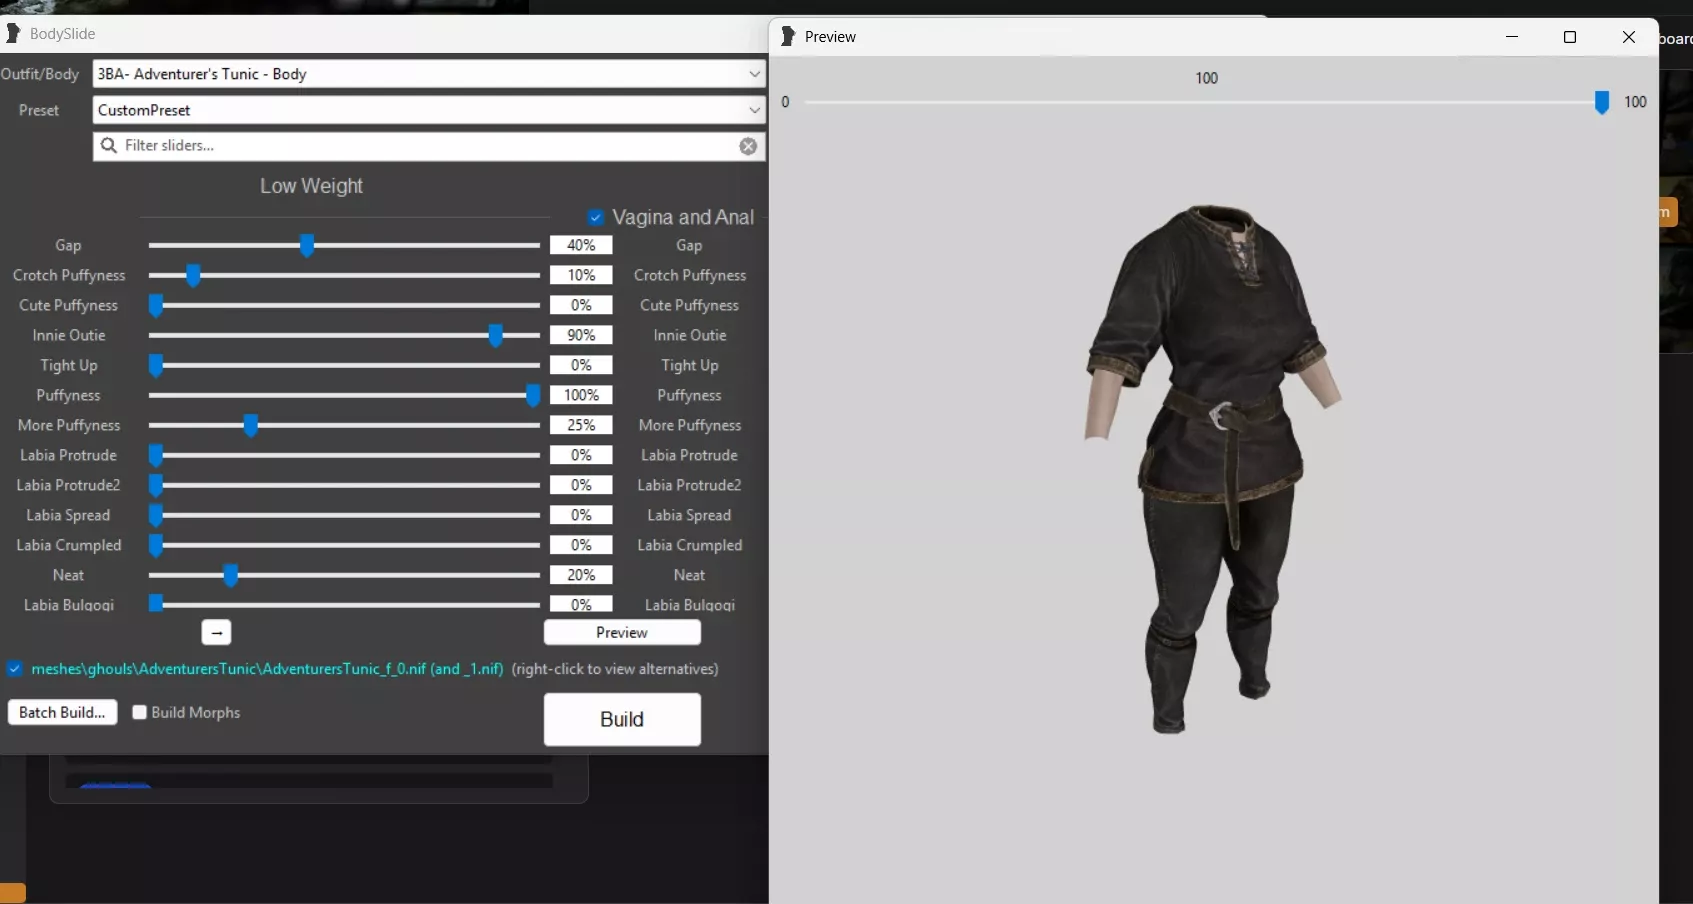Click the Neat 20% value field

point(581,575)
